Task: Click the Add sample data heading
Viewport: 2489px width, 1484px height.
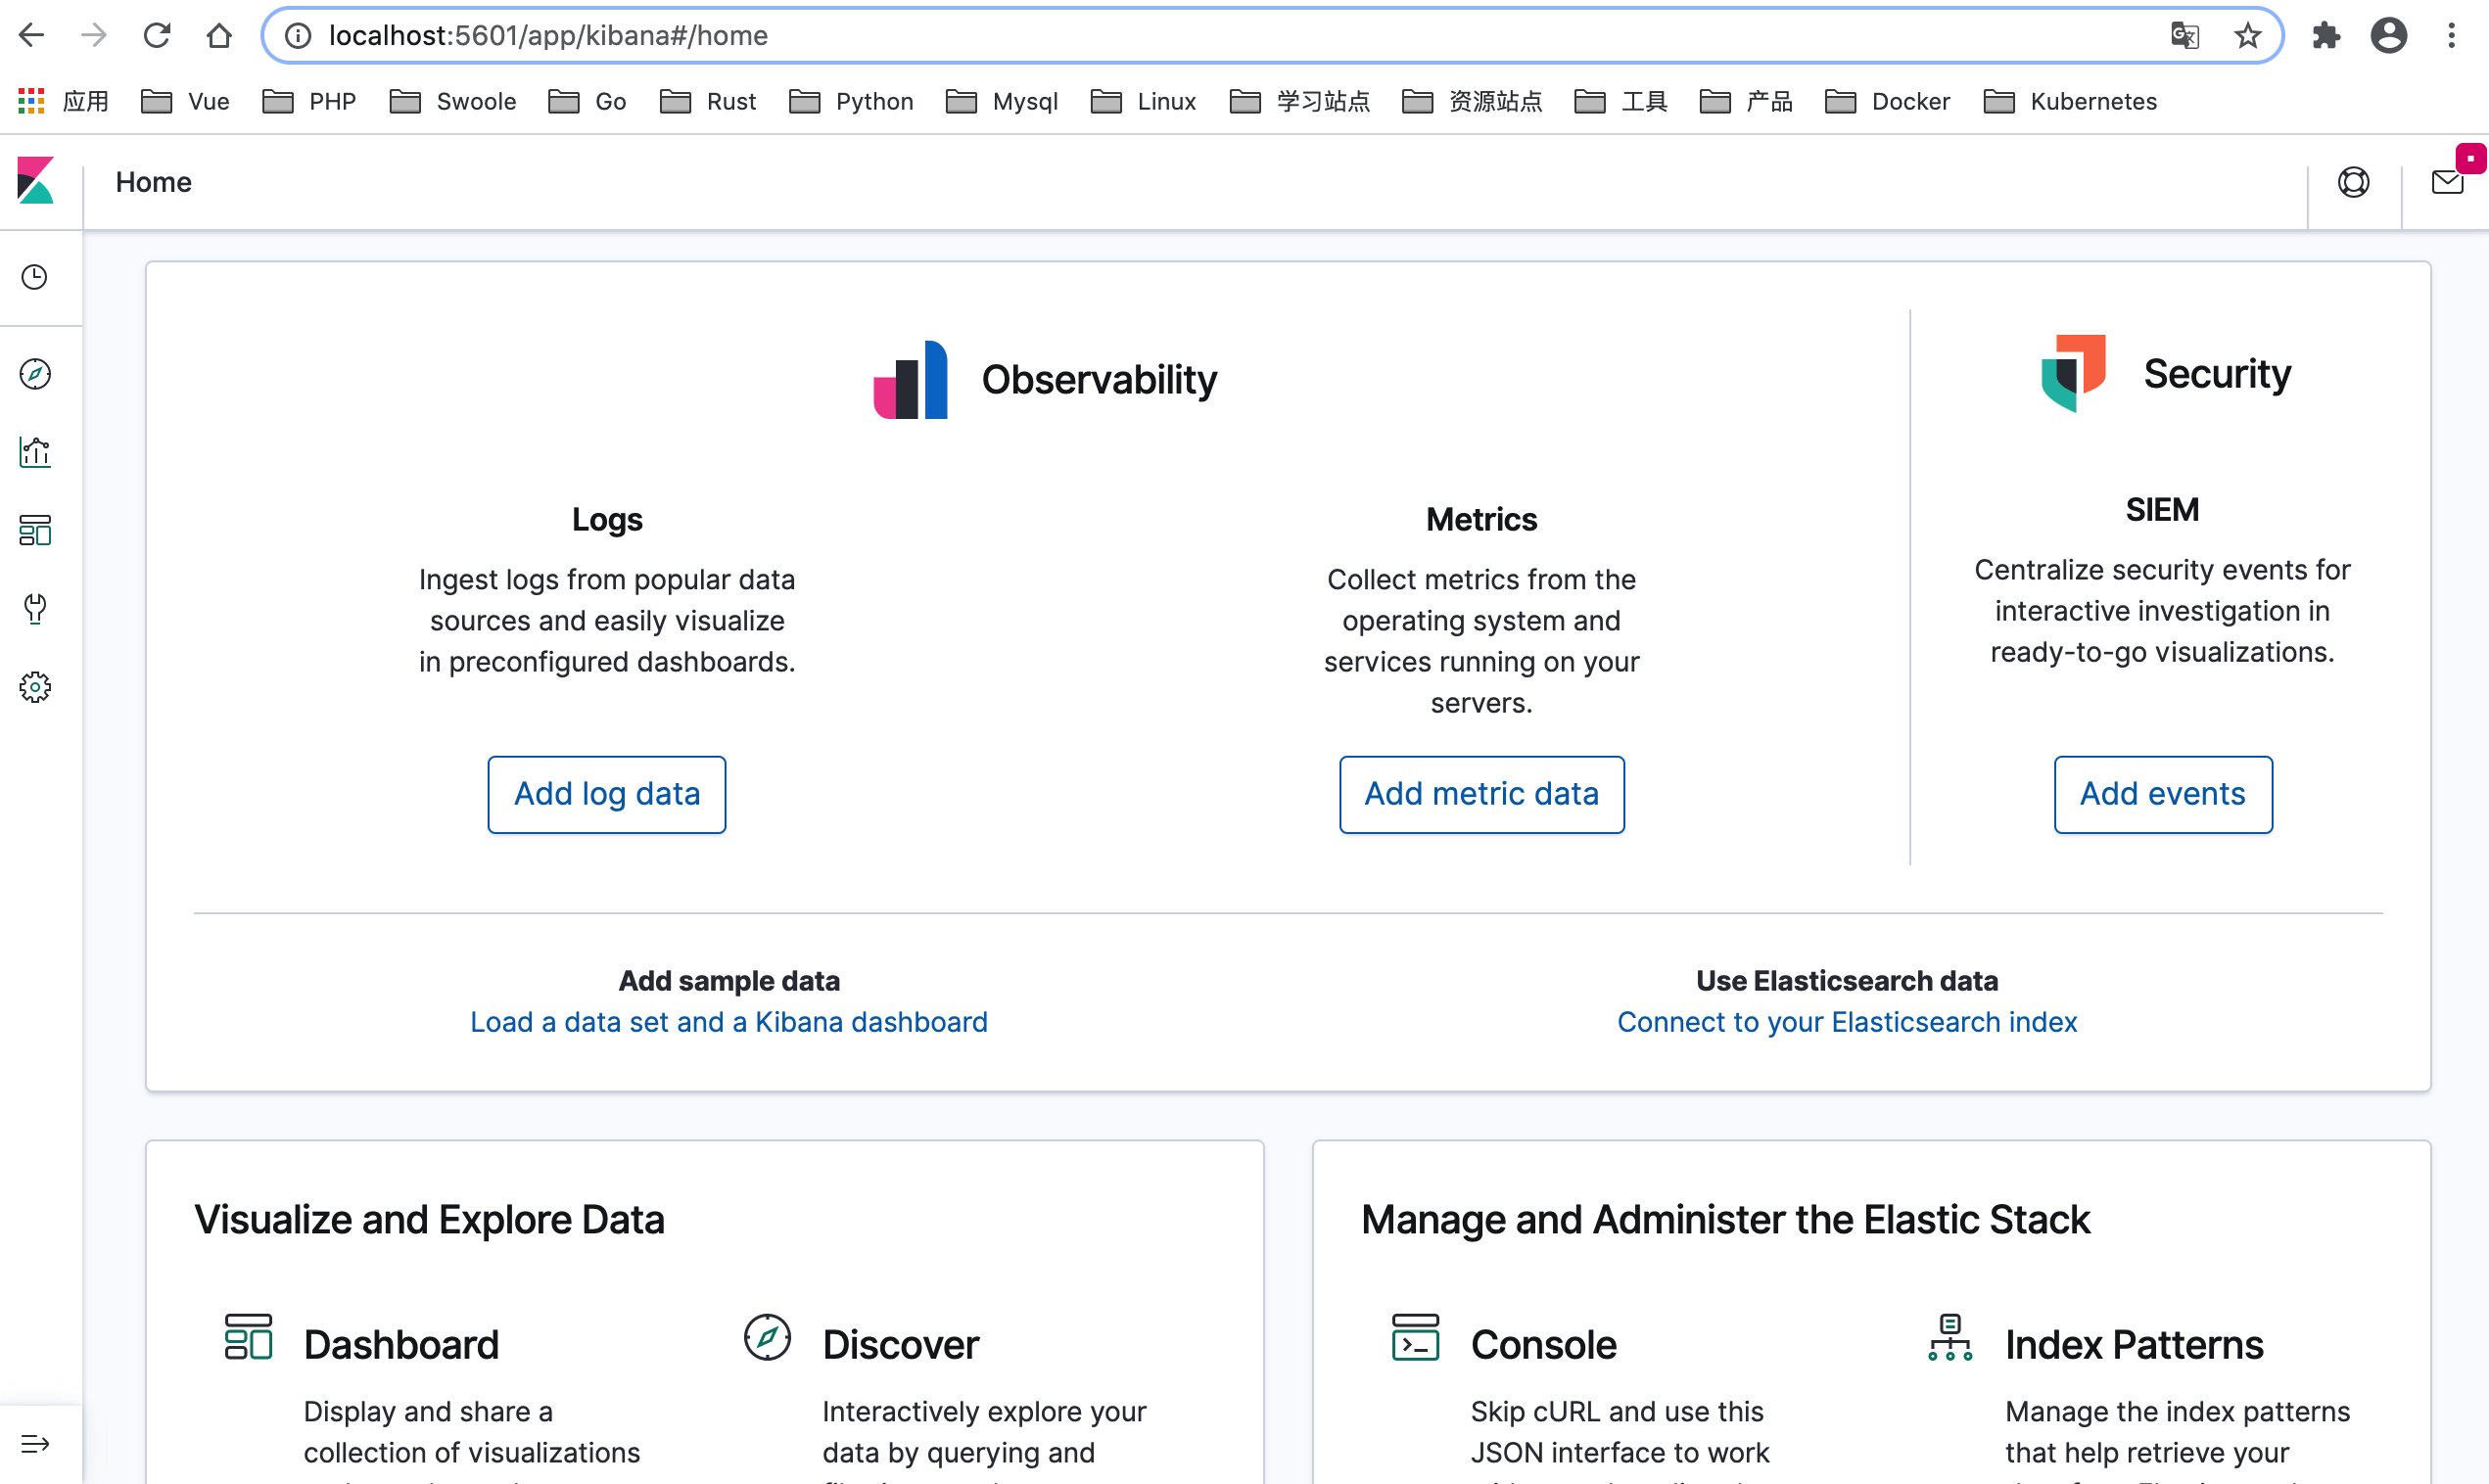Action: coord(729,980)
